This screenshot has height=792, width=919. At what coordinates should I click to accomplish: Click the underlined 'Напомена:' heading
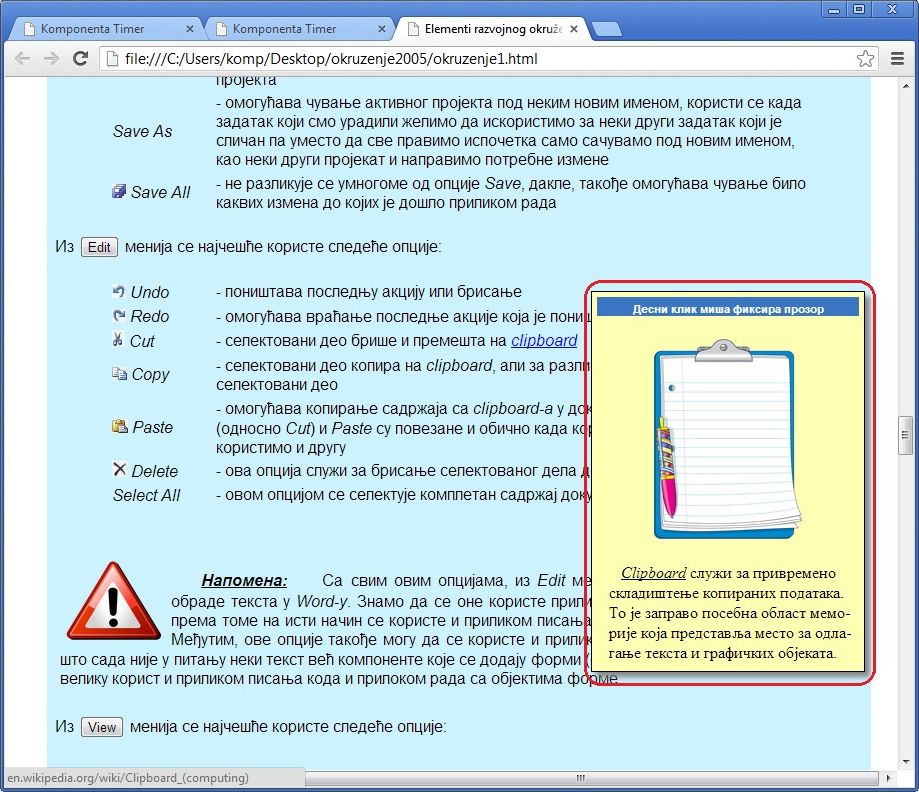[244, 580]
